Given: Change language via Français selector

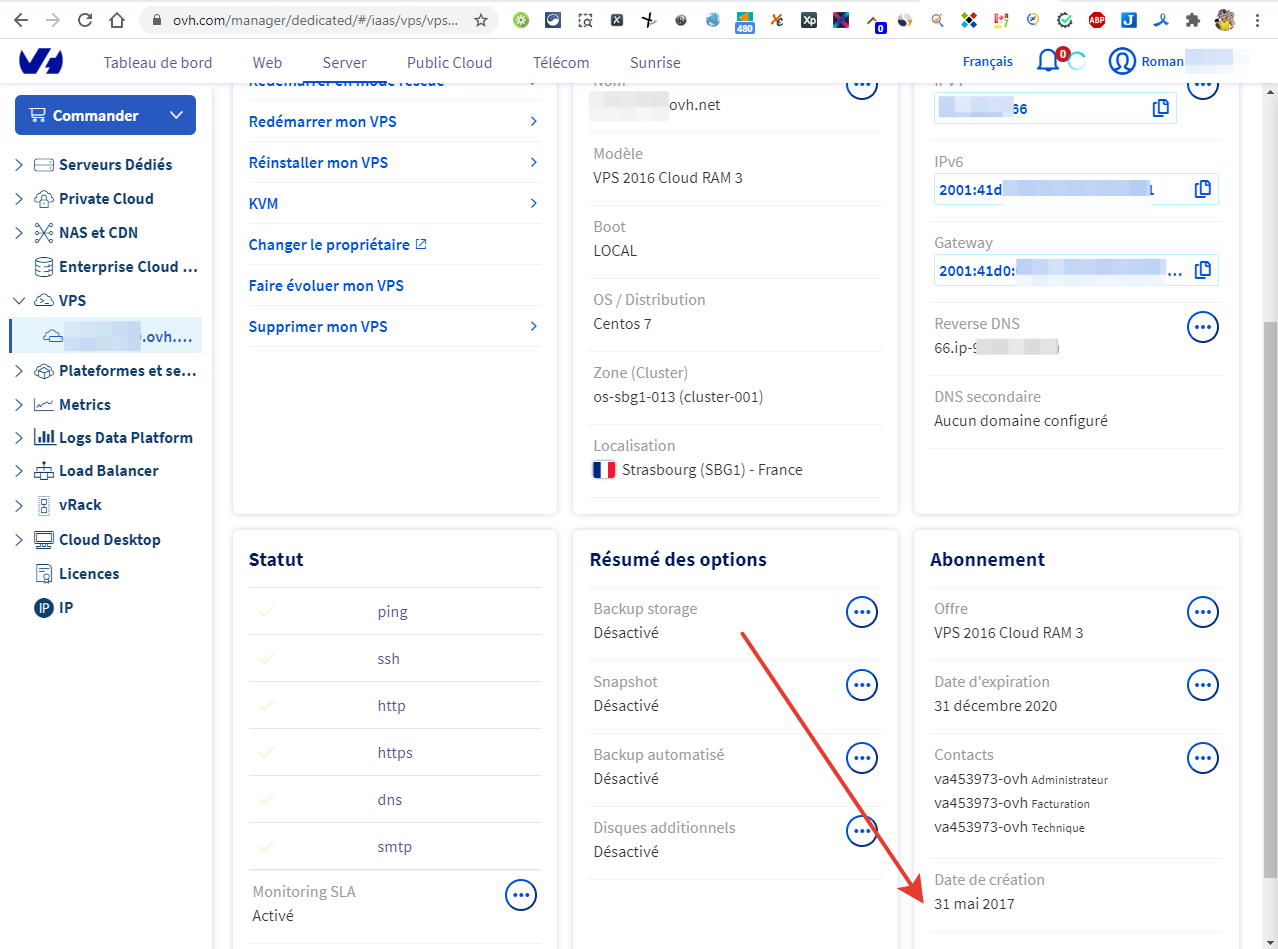Looking at the screenshot, I should 987,62.
